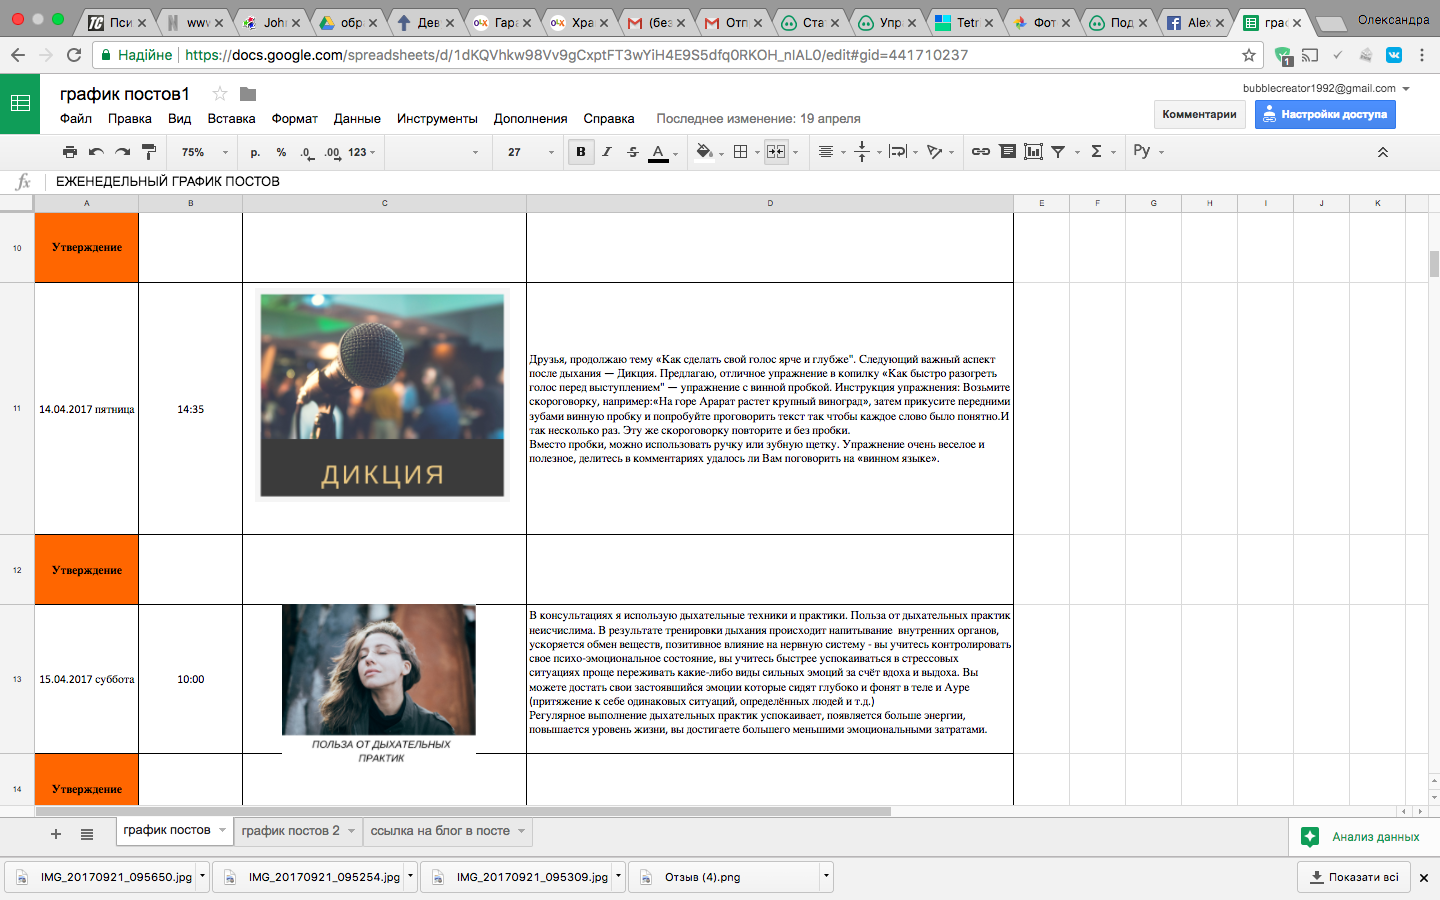This screenshot has height=900, width=1440.
Task: Open the functions sigma icon
Action: pyautogui.click(x=1097, y=152)
